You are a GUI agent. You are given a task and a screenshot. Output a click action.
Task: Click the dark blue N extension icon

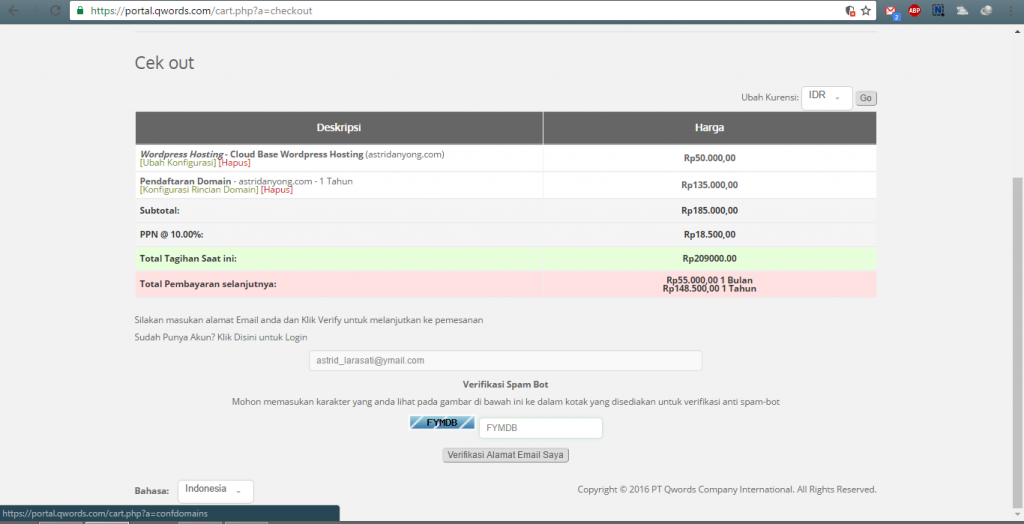coord(938,11)
